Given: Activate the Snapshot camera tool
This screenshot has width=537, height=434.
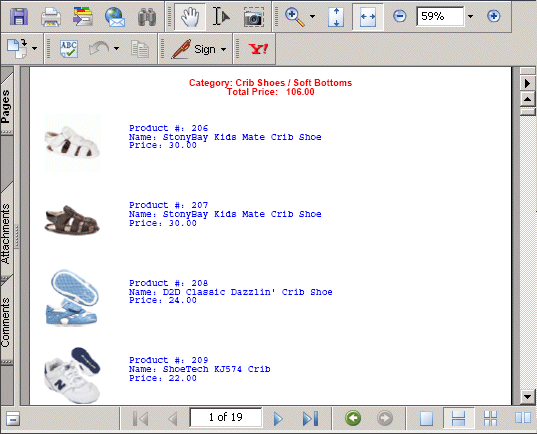Looking at the screenshot, I should (254, 17).
